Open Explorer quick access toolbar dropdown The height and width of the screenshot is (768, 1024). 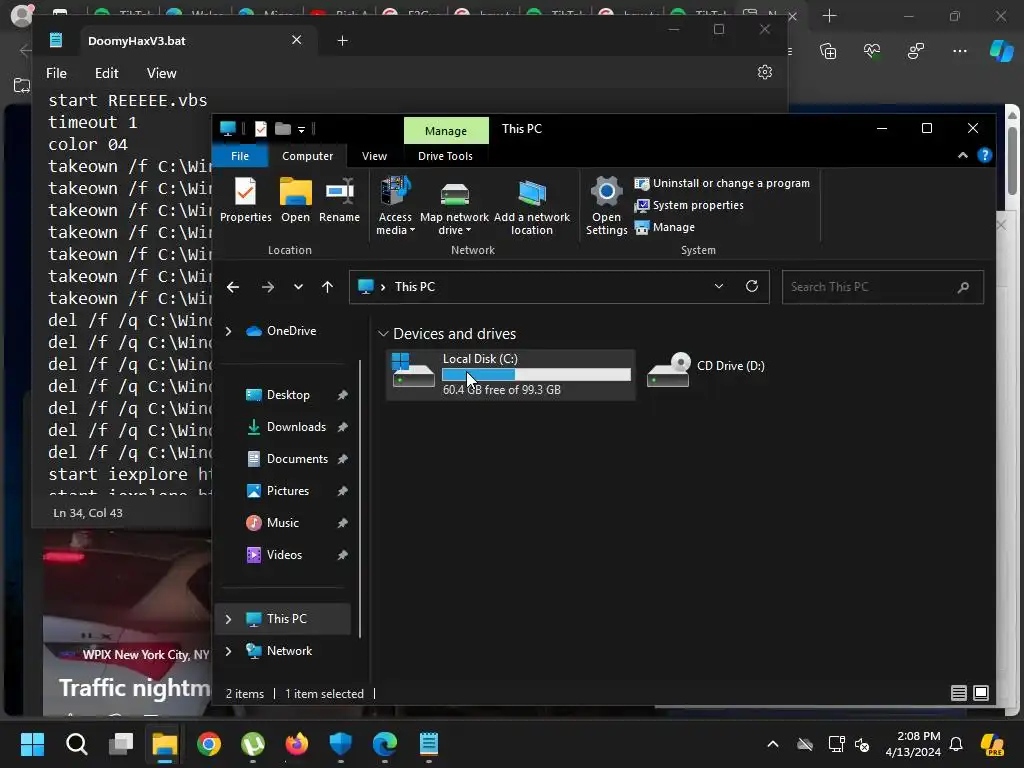pyautogui.click(x=302, y=129)
